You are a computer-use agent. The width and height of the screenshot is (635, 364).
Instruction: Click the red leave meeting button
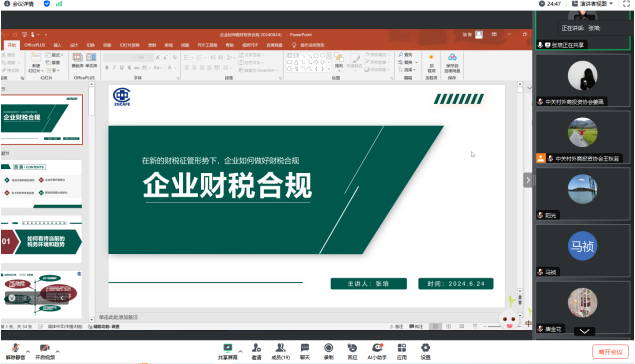(610, 351)
